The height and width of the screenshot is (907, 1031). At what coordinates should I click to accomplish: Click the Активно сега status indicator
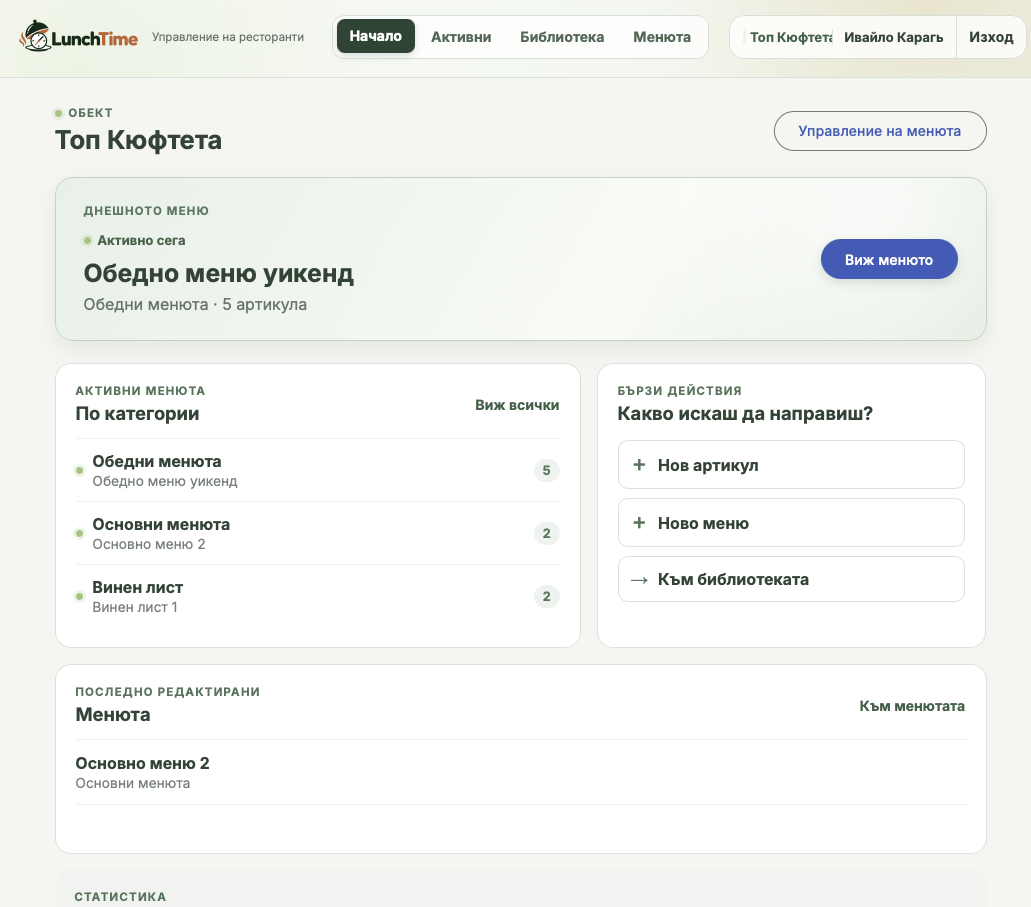click(x=134, y=241)
